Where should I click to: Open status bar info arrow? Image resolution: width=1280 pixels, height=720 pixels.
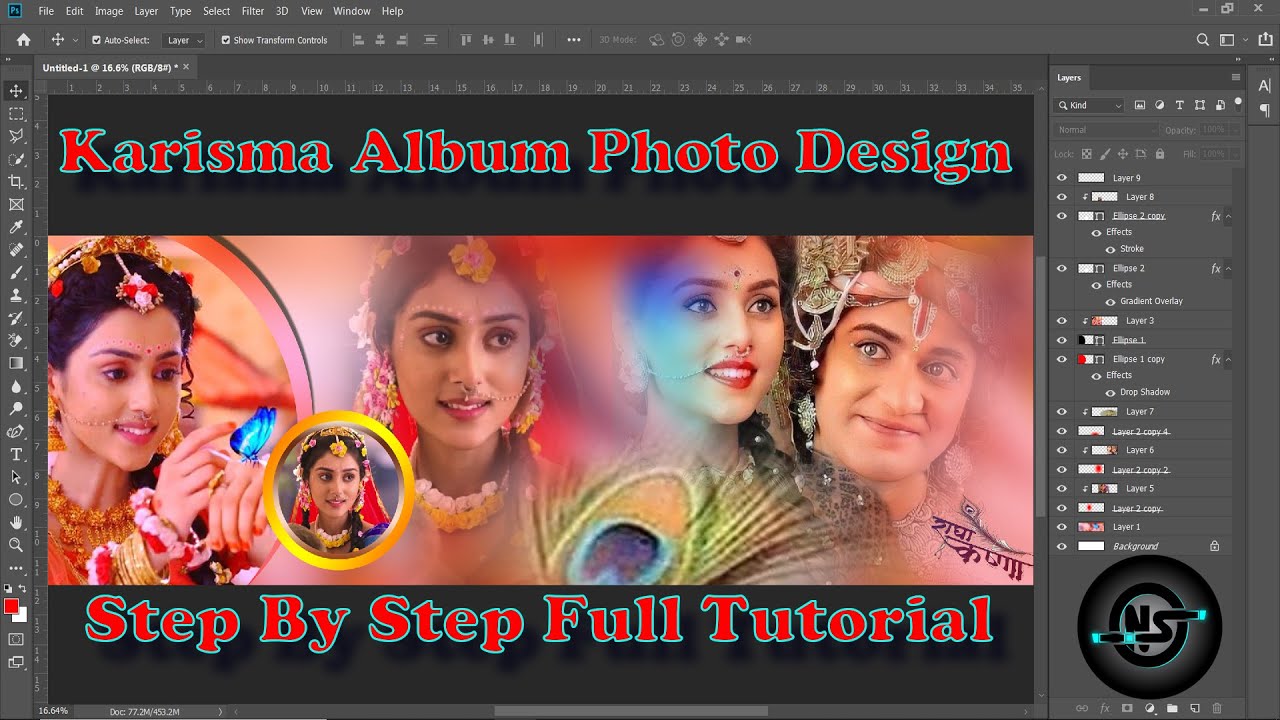point(220,711)
